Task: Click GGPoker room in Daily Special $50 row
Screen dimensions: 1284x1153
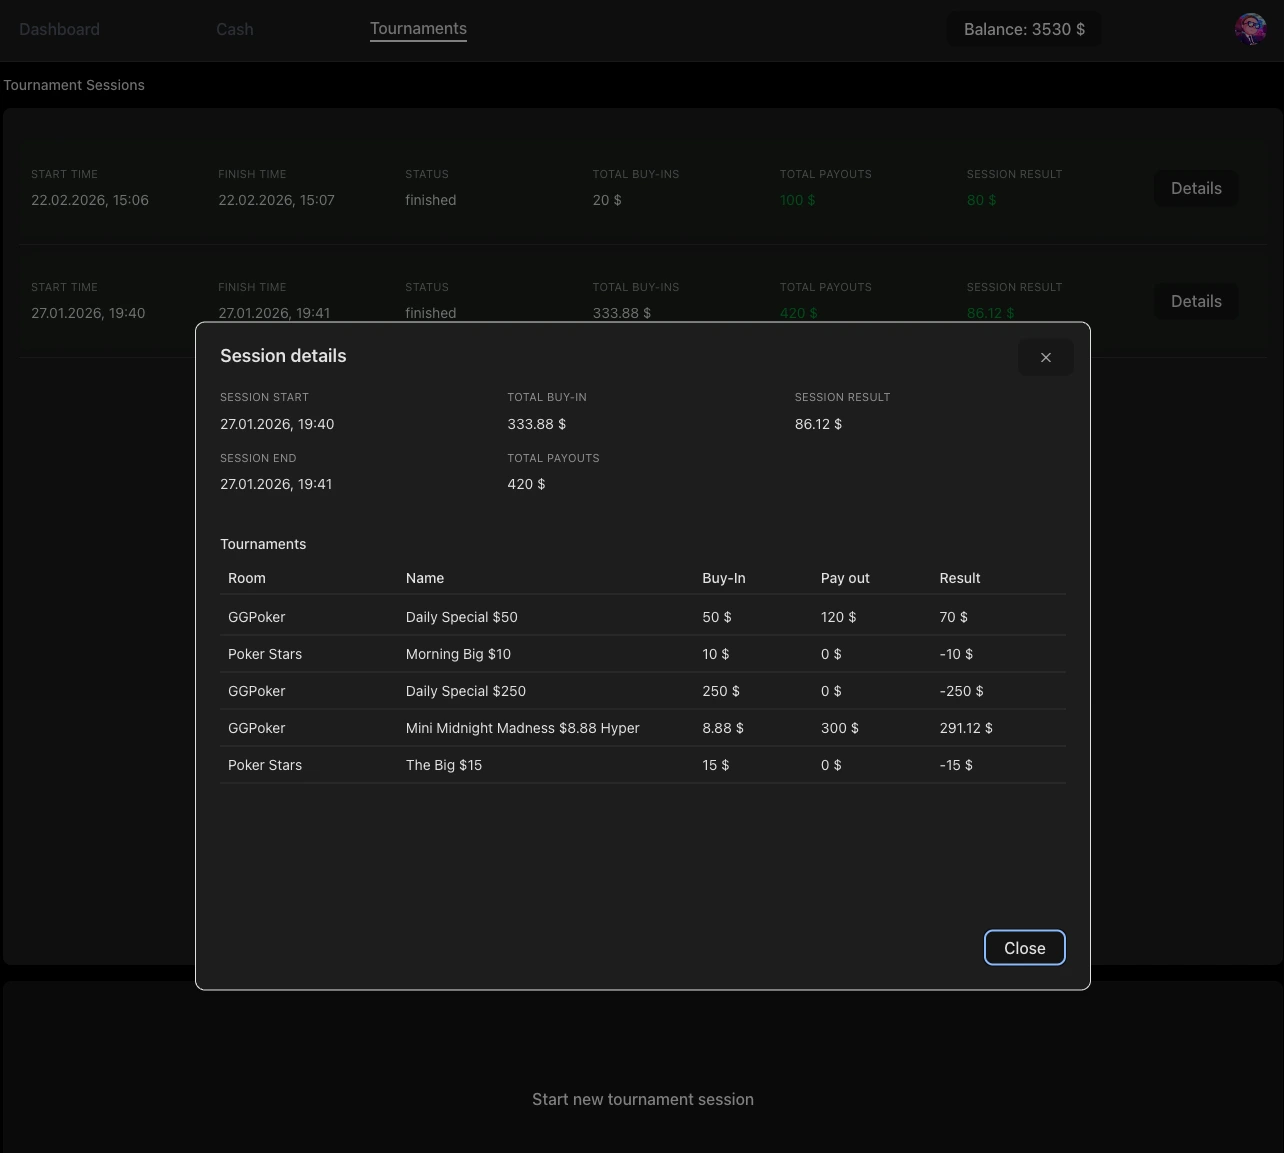Action: pos(257,617)
